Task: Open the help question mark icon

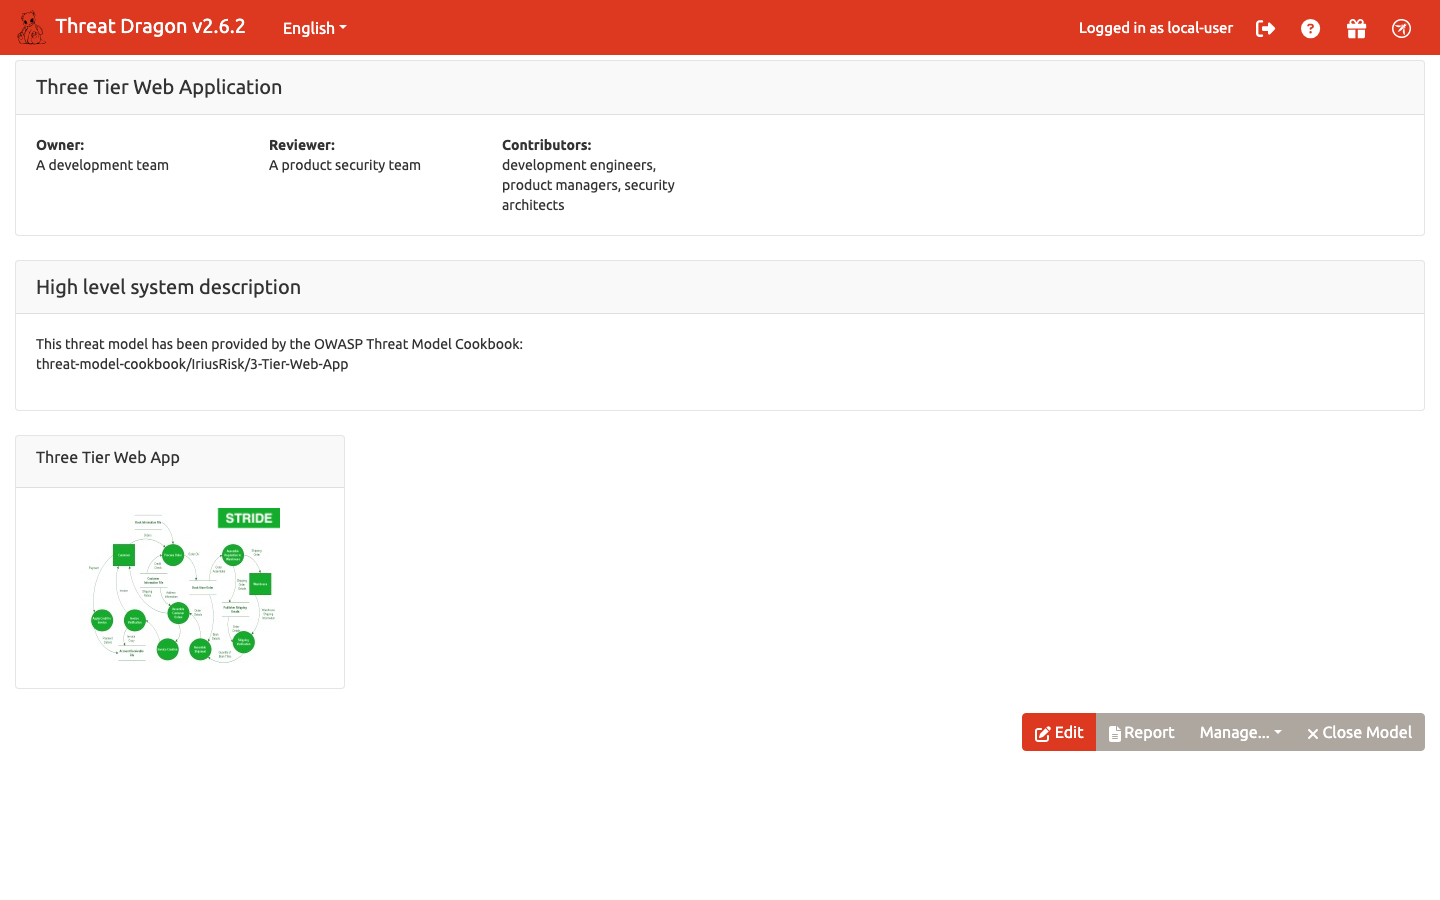Action: click(1310, 28)
